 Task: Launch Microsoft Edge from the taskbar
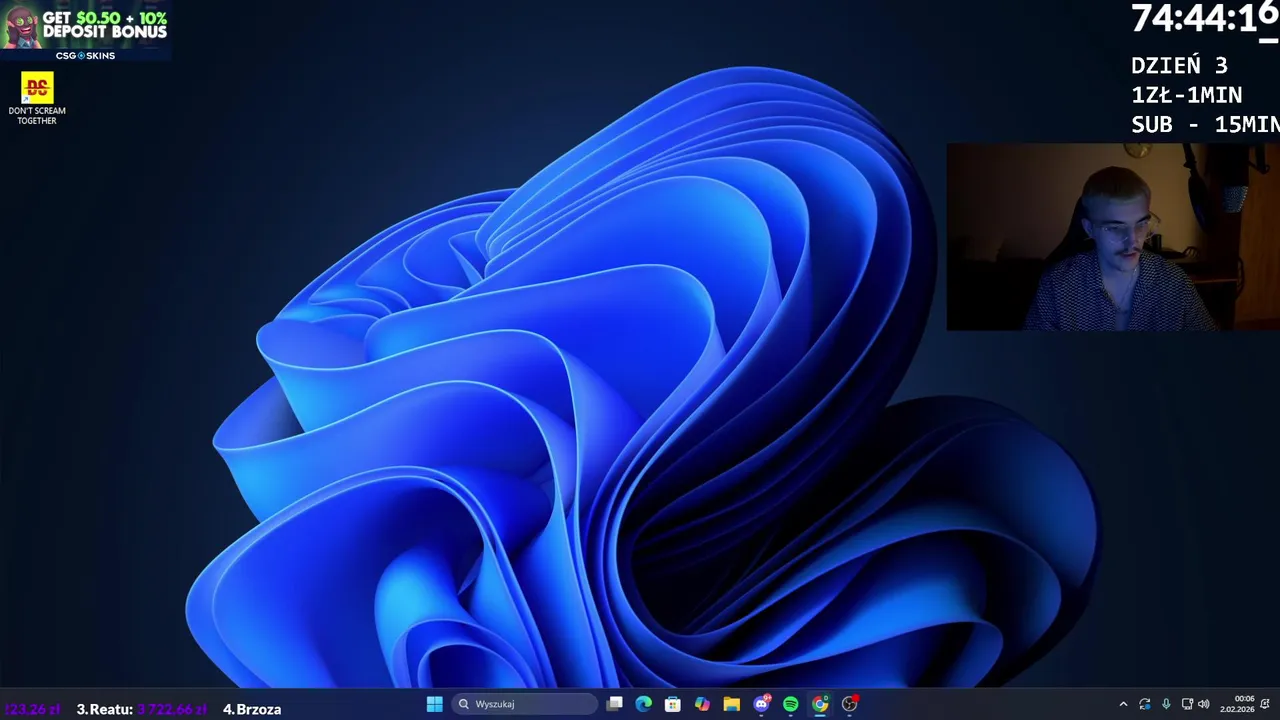644,704
